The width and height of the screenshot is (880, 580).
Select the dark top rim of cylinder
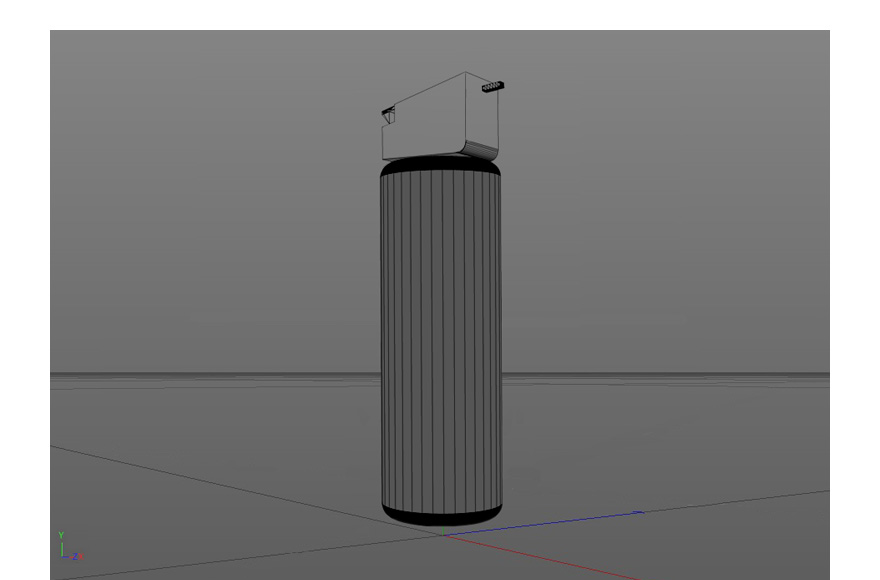tap(440, 167)
